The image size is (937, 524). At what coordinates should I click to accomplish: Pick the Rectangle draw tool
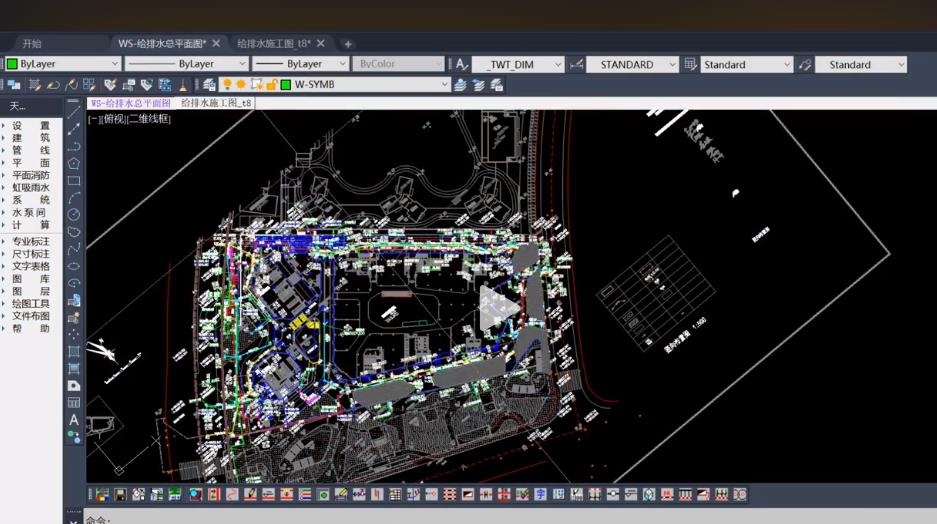click(74, 180)
